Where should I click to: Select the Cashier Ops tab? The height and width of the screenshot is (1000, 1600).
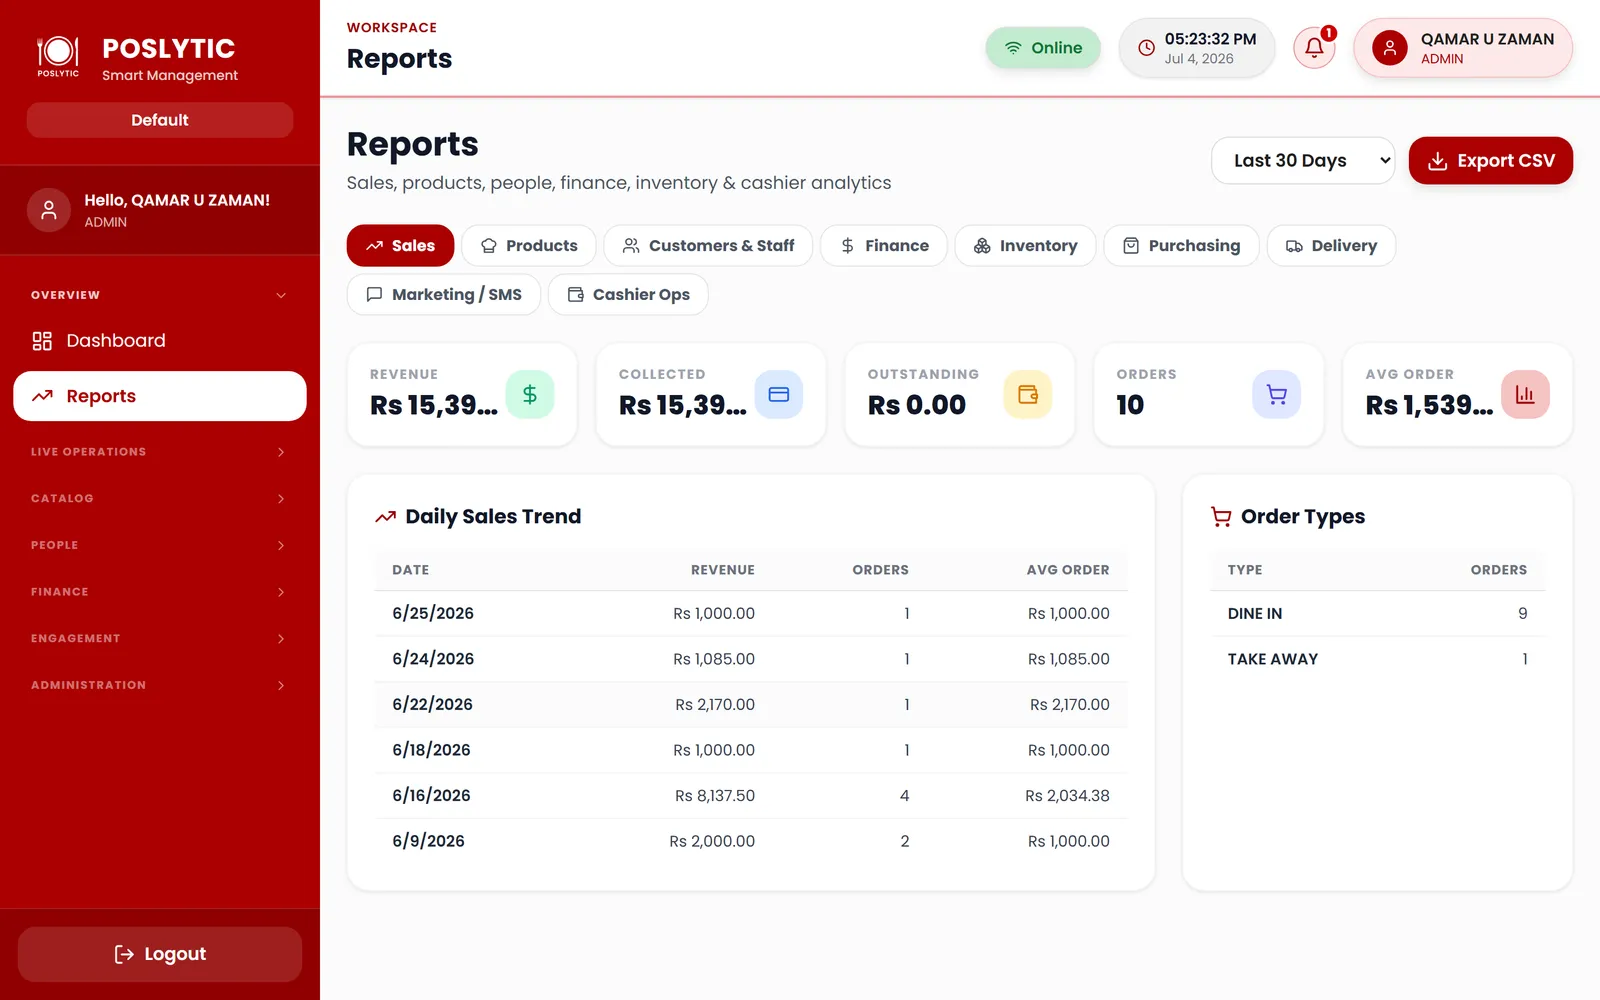coord(628,295)
